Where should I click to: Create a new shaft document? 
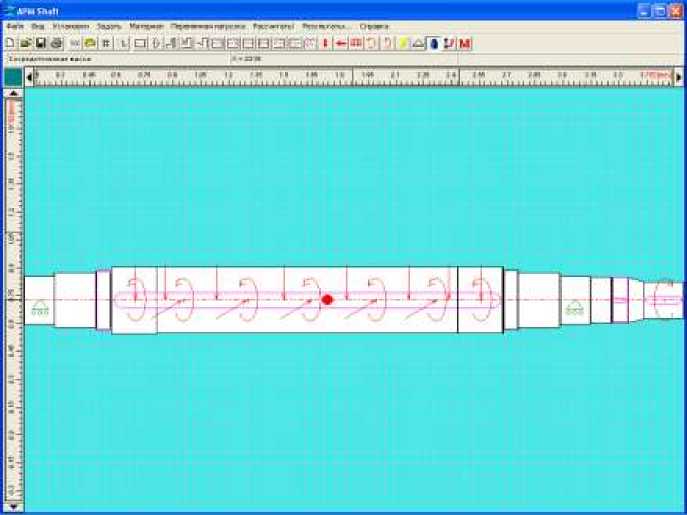[x=10, y=43]
